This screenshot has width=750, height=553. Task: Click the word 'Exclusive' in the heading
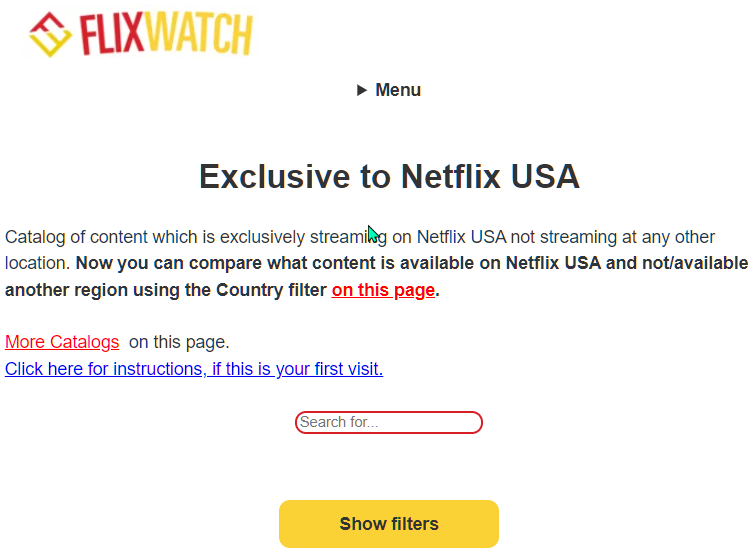[275, 177]
